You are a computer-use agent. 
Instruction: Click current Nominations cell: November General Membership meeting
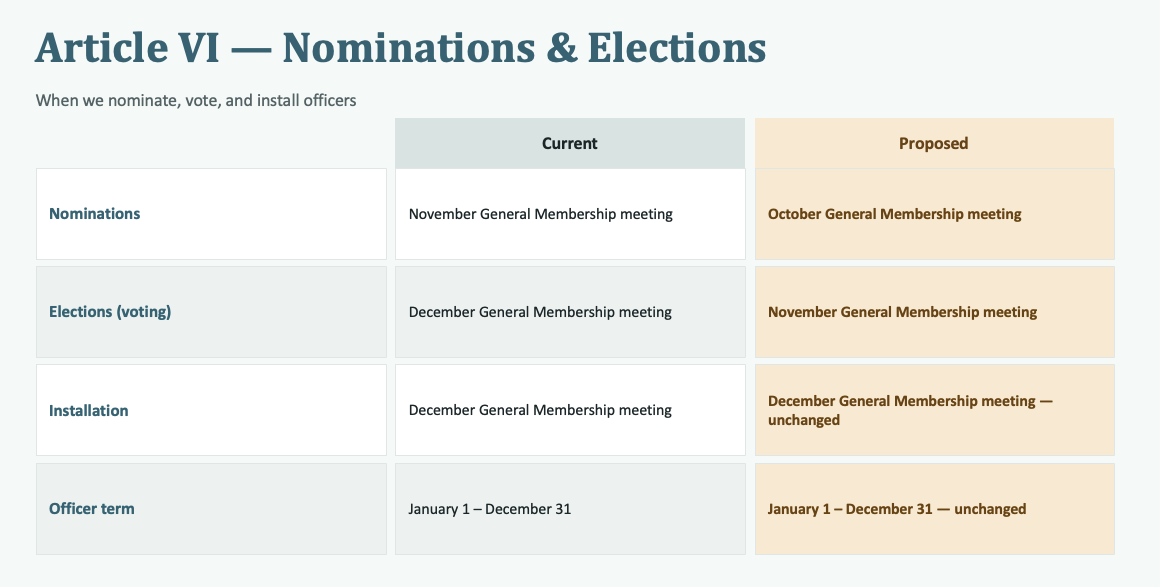tap(570, 214)
